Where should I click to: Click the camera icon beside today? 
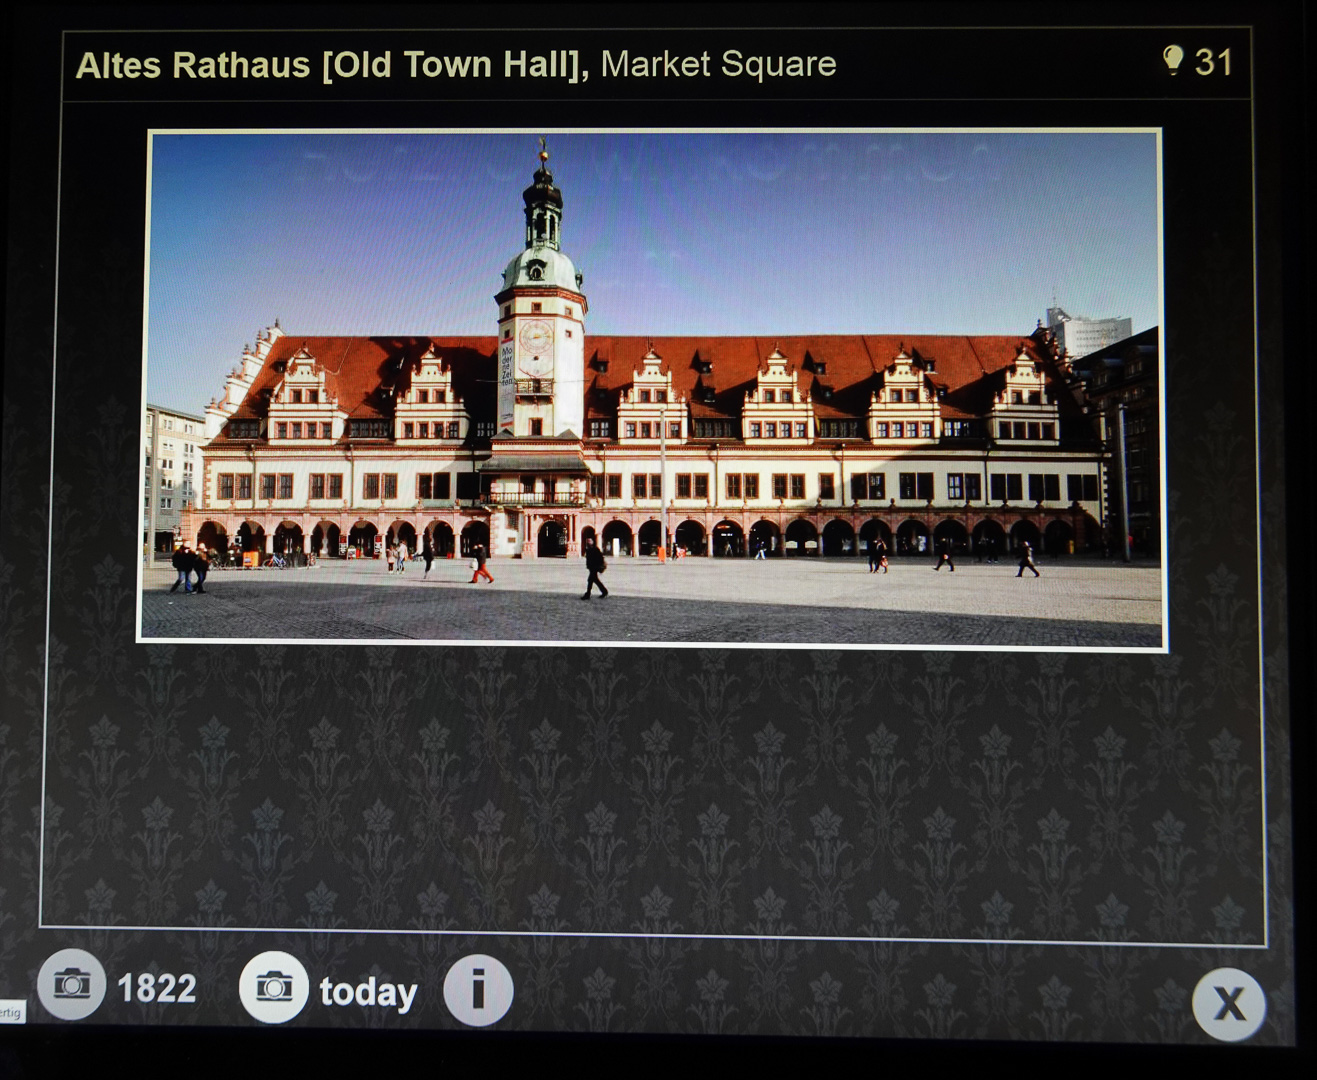274,988
